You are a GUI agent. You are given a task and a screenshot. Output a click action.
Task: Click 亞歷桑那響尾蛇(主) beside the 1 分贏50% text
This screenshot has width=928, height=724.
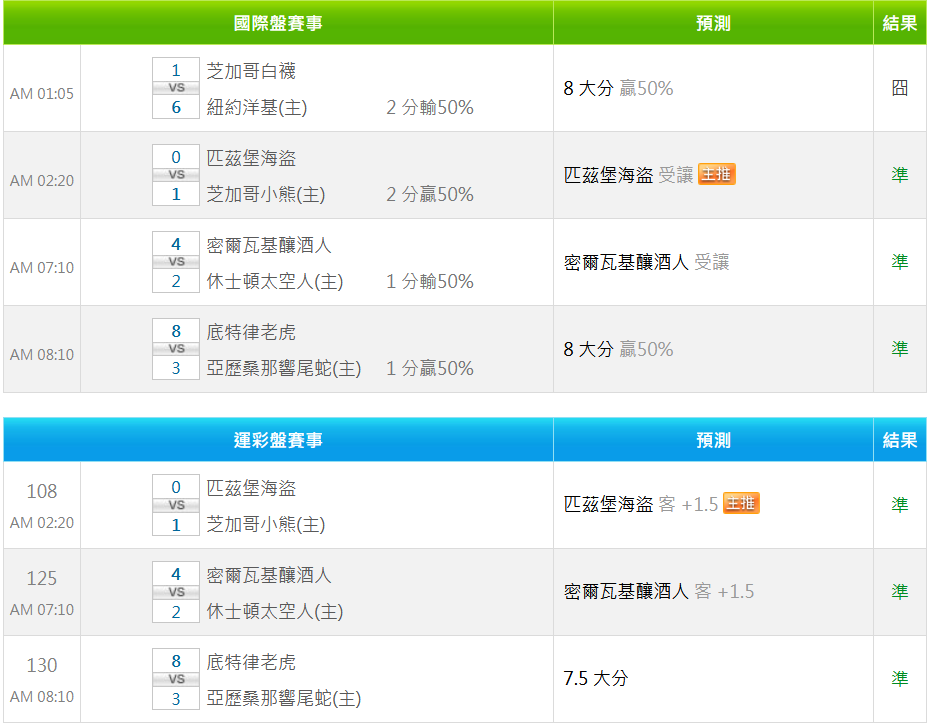(283, 369)
